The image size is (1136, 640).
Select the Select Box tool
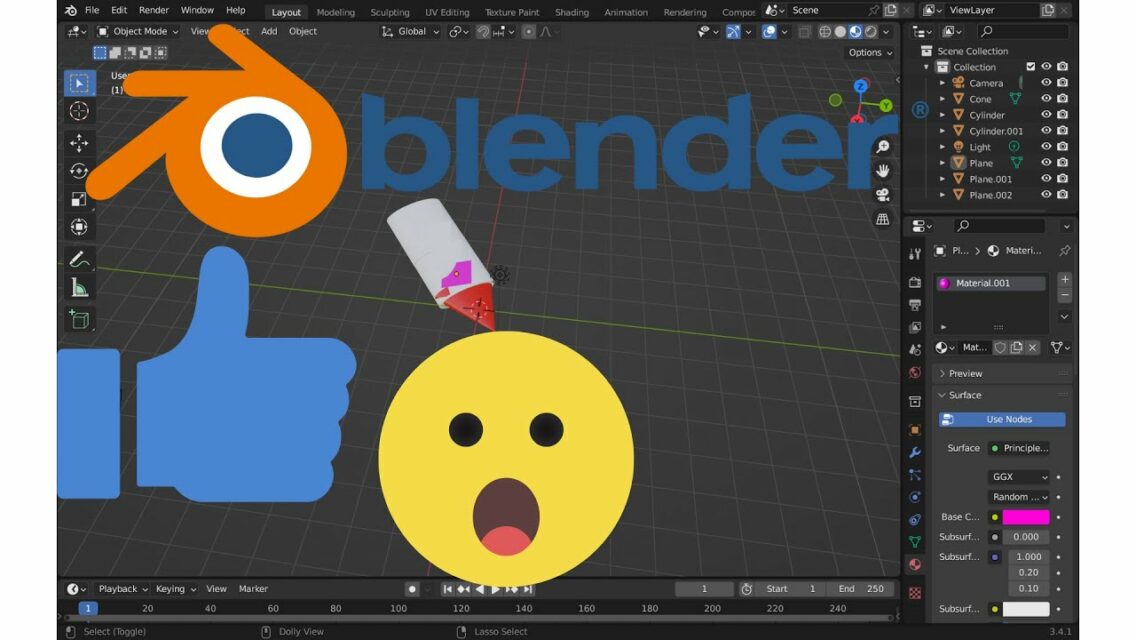[79, 83]
